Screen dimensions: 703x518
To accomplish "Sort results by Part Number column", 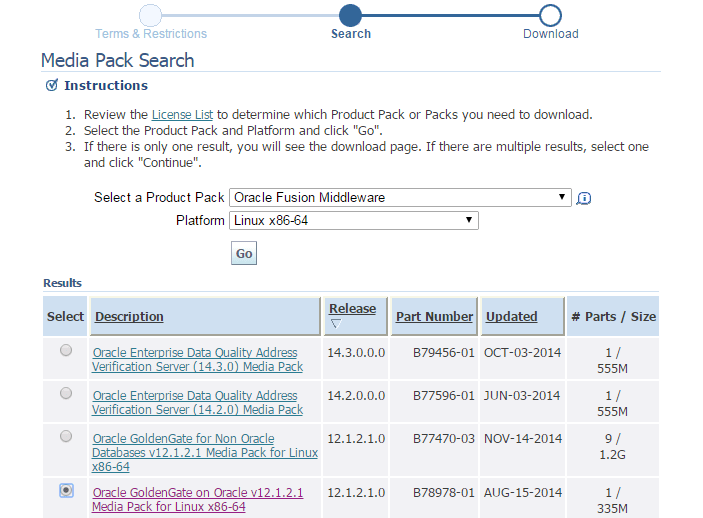I will click(x=434, y=316).
